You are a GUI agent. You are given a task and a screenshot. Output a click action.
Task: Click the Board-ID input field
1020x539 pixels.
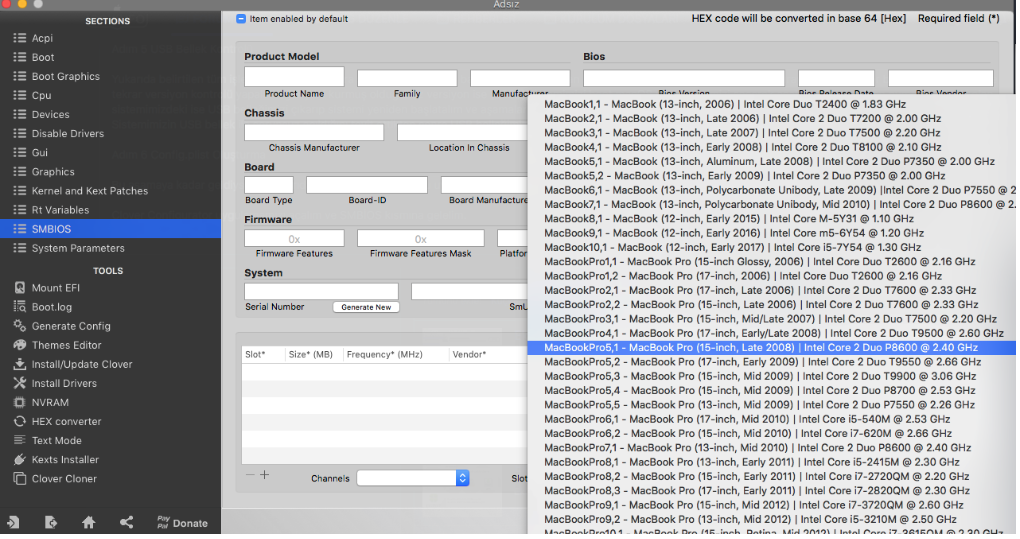click(x=367, y=185)
